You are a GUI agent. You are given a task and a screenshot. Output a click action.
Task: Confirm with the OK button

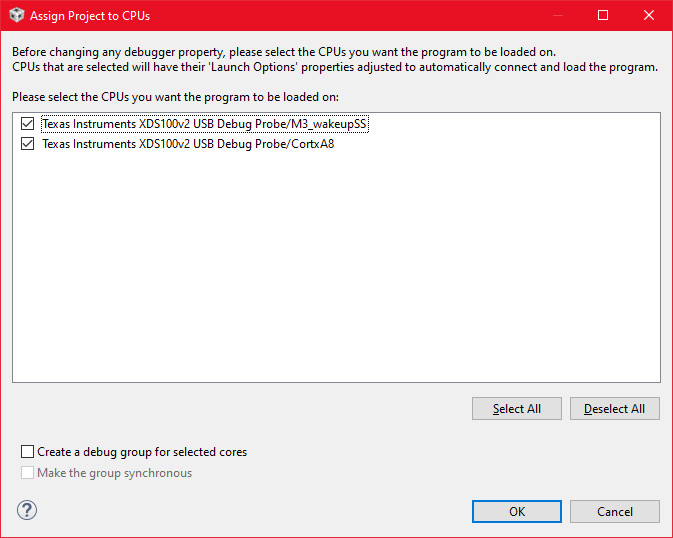[516, 511]
